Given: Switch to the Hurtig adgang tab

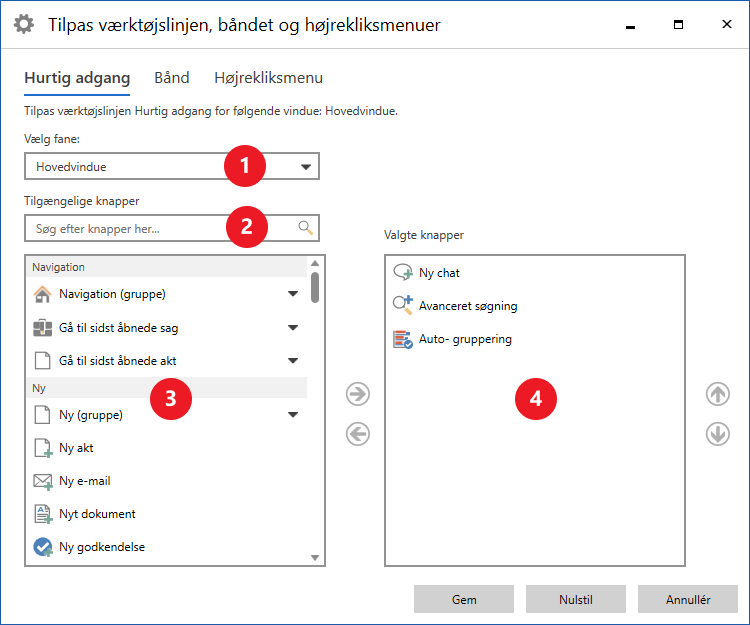Looking at the screenshot, I should pos(77,78).
